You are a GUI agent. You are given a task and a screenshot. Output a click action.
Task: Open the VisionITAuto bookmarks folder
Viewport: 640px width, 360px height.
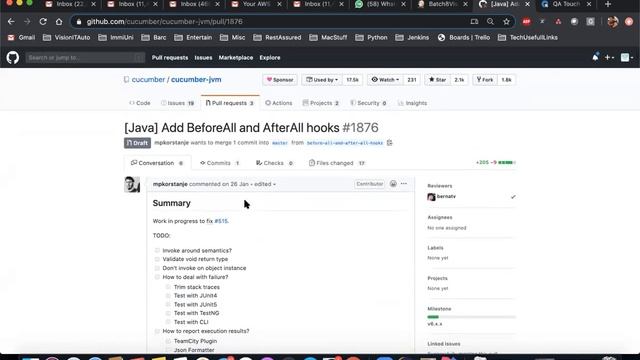67,38
